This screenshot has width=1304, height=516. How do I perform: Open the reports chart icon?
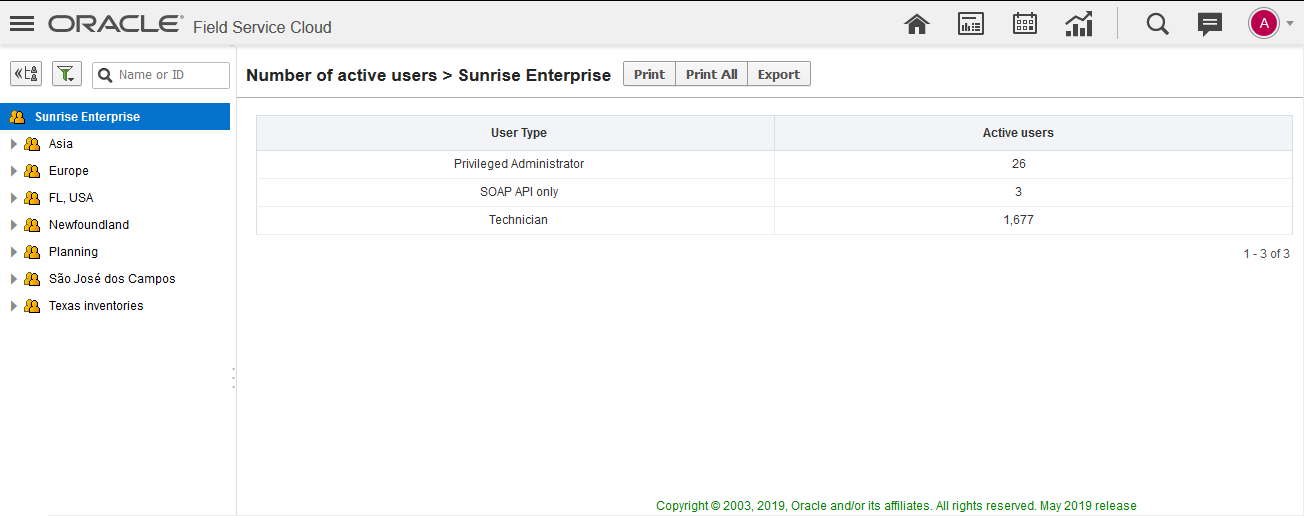[x=1079, y=24]
